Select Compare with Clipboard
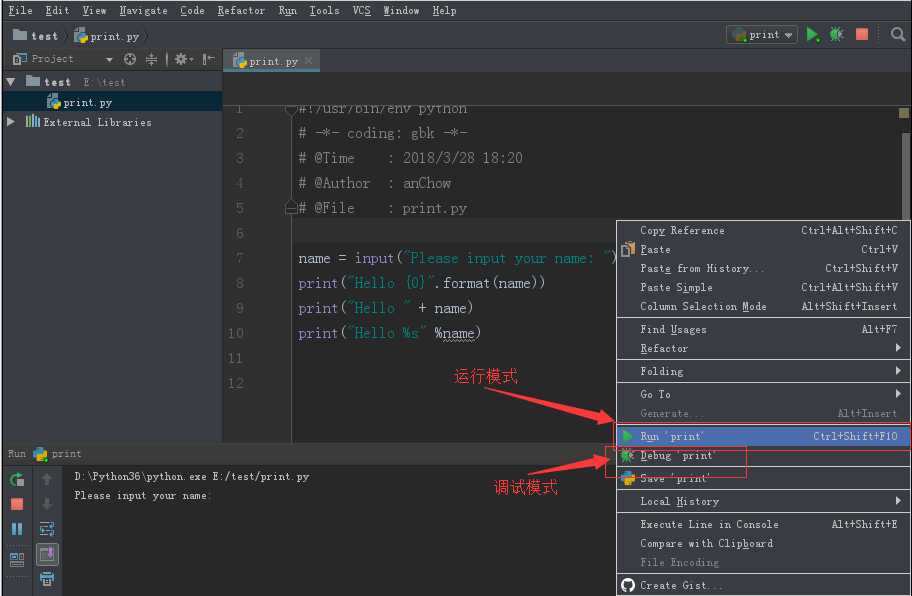 763,543
